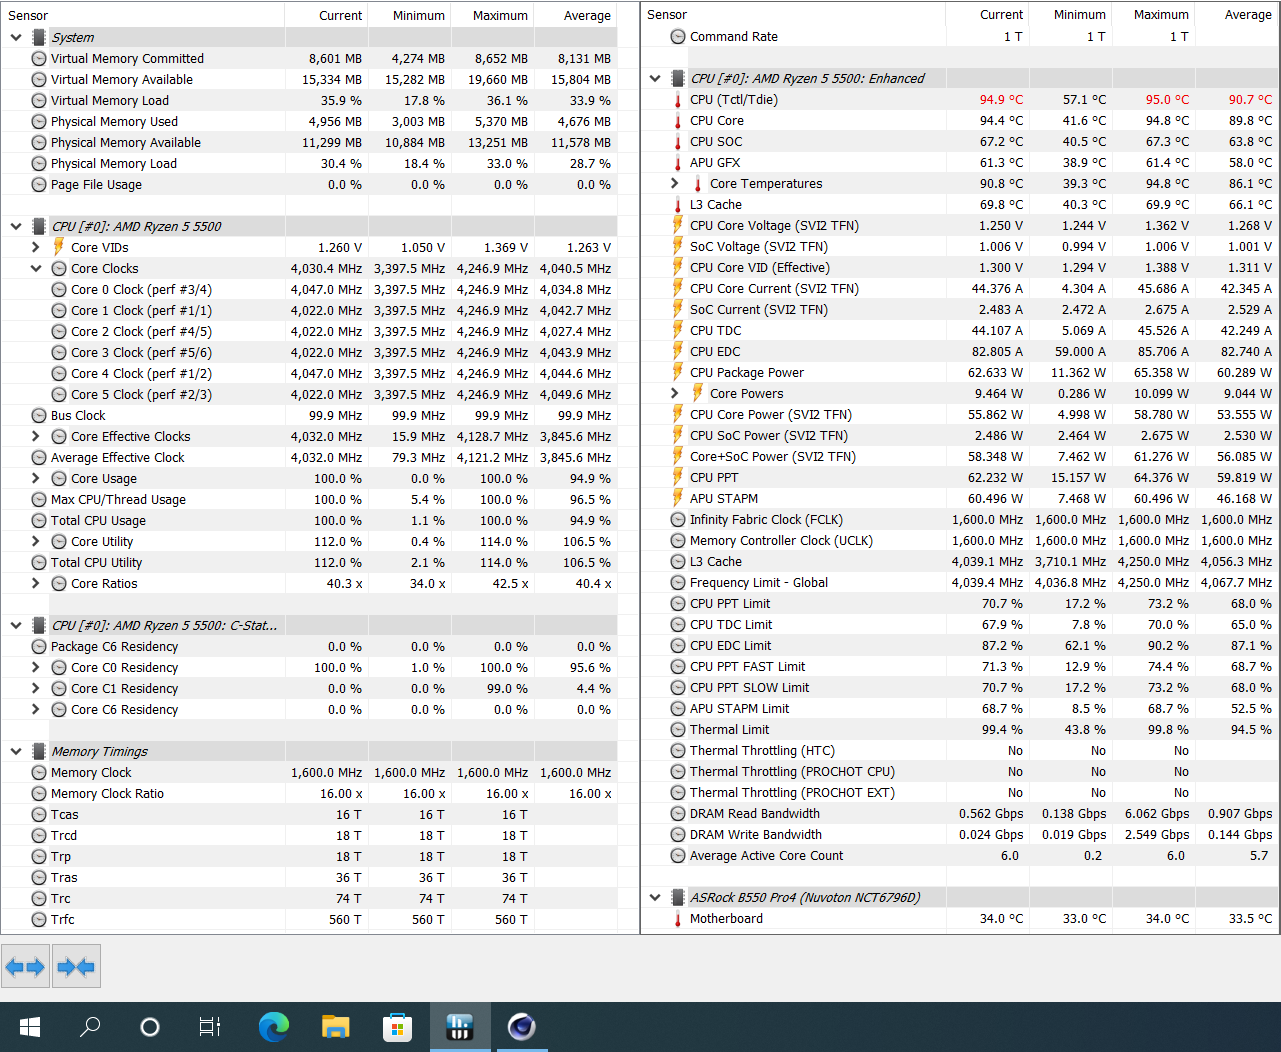The image size is (1281, 1052).
Task: Select the DRAM Read Bandwidth row
Action: point(960,813)
